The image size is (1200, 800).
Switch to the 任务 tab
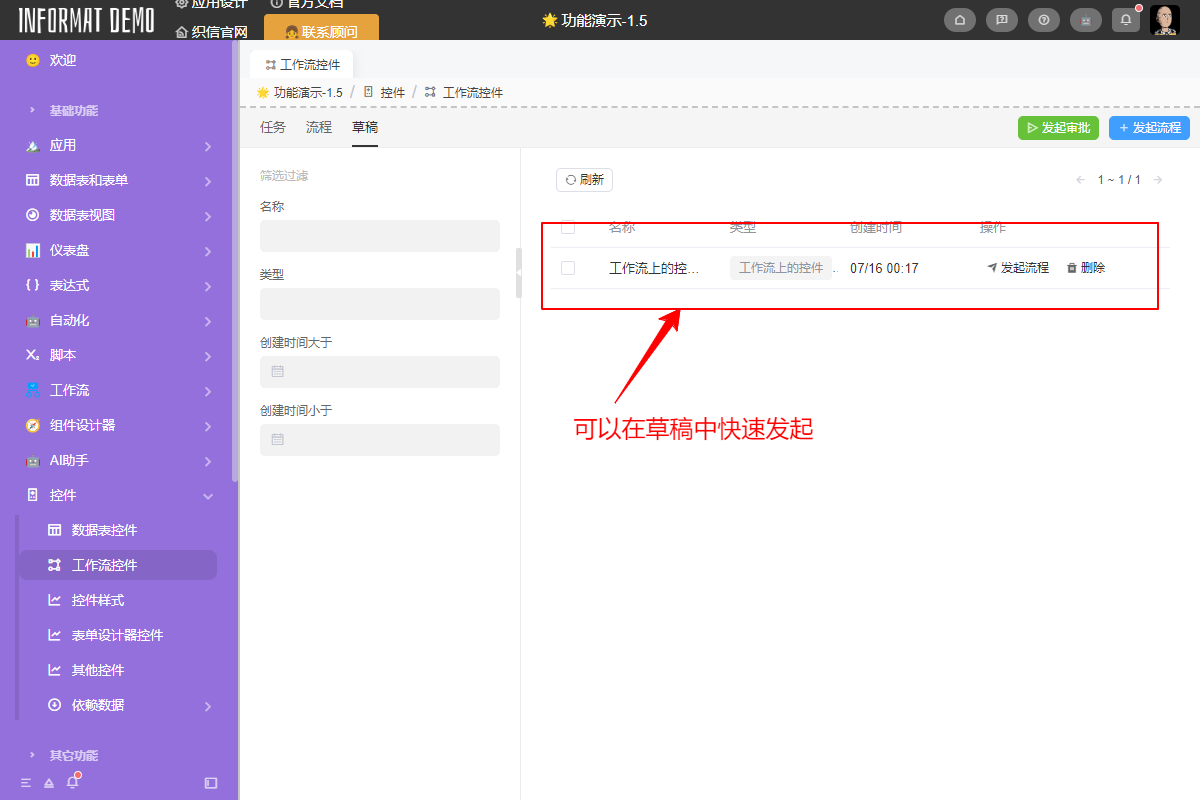271,127
